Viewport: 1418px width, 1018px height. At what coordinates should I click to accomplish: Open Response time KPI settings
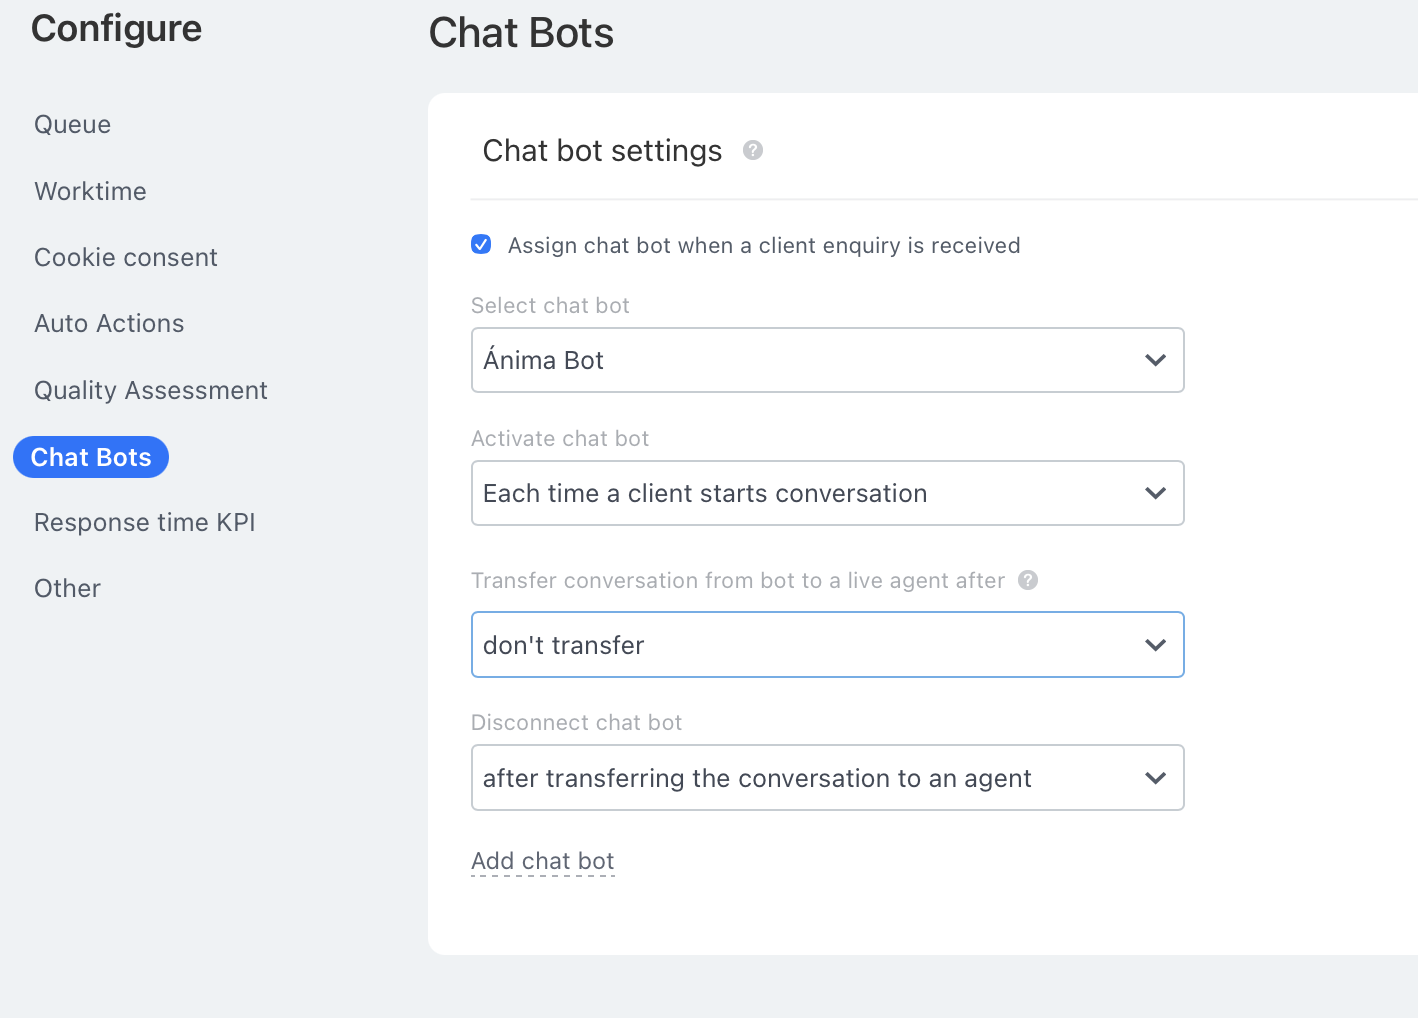pos(145,523)
